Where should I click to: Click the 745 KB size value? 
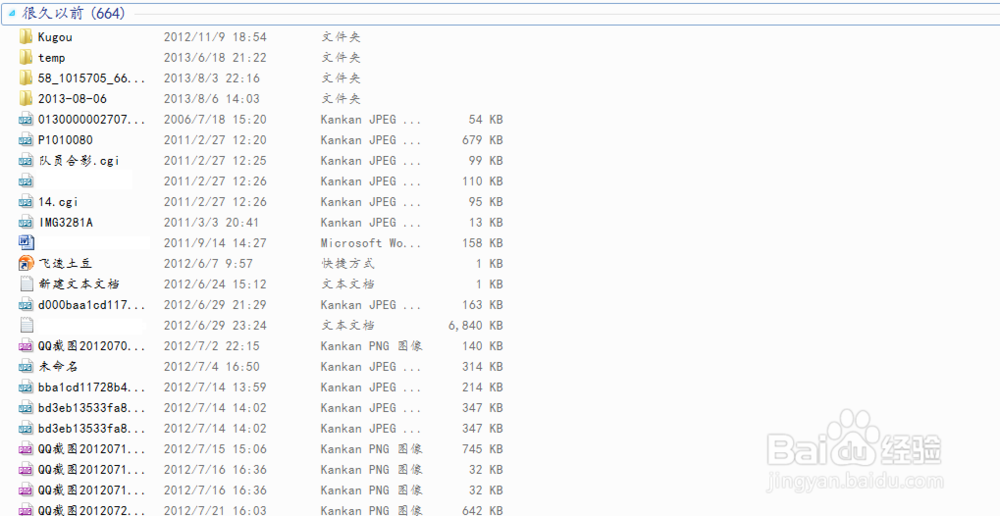482,448
